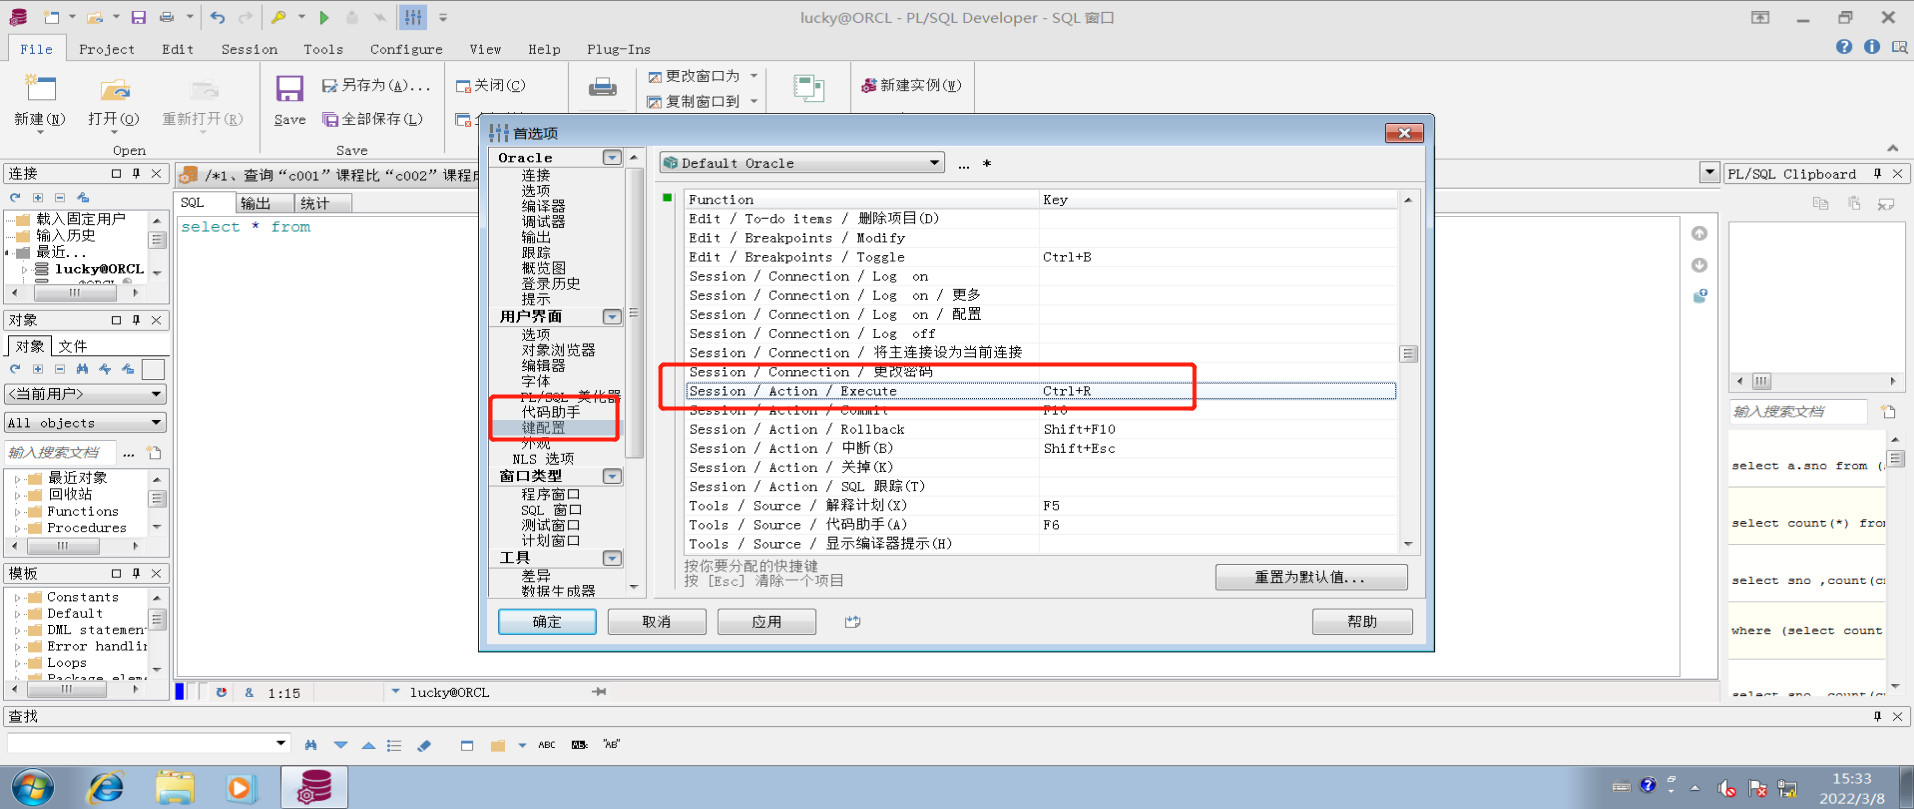The height and width of the screenshot is (809, 1914).
Task: Toggle the pin on 模板 panel
Action: [136, 573]
